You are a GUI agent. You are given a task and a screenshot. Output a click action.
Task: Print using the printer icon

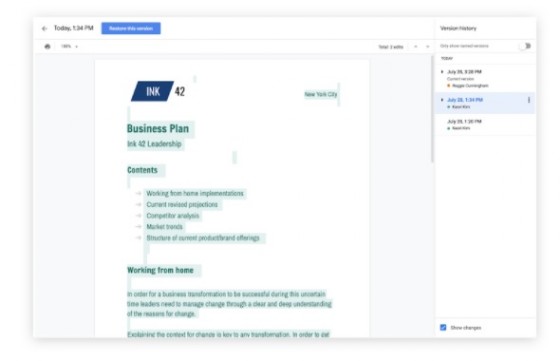pyautogui.click(x=48, y=46)
